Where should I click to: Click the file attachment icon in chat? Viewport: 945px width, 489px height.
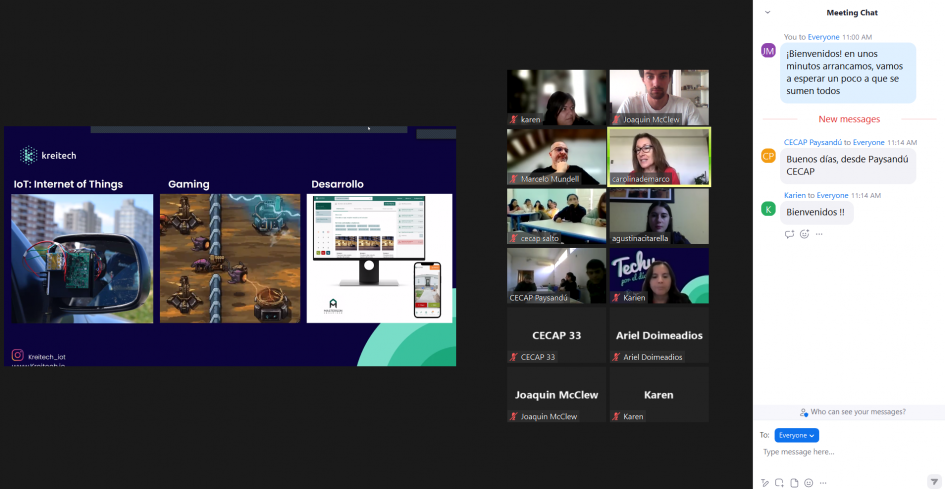[794, 482]
